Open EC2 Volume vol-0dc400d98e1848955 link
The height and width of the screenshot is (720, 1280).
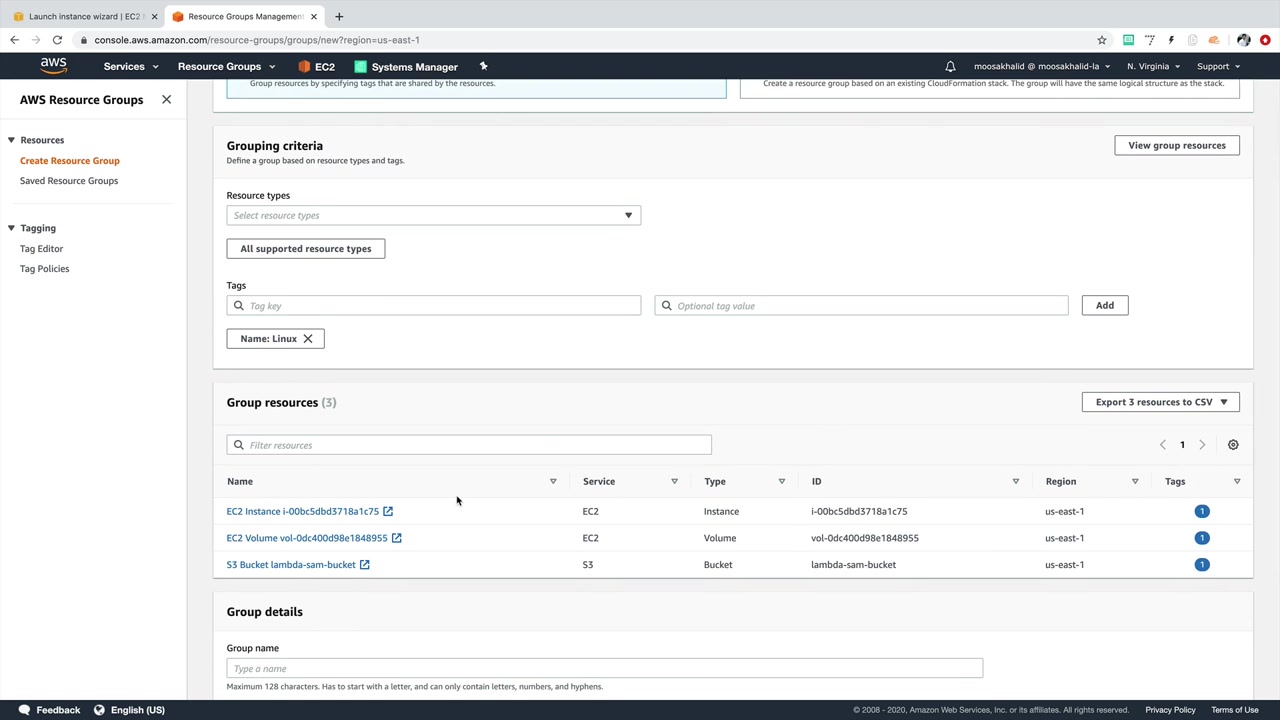(x=307, y=538)
